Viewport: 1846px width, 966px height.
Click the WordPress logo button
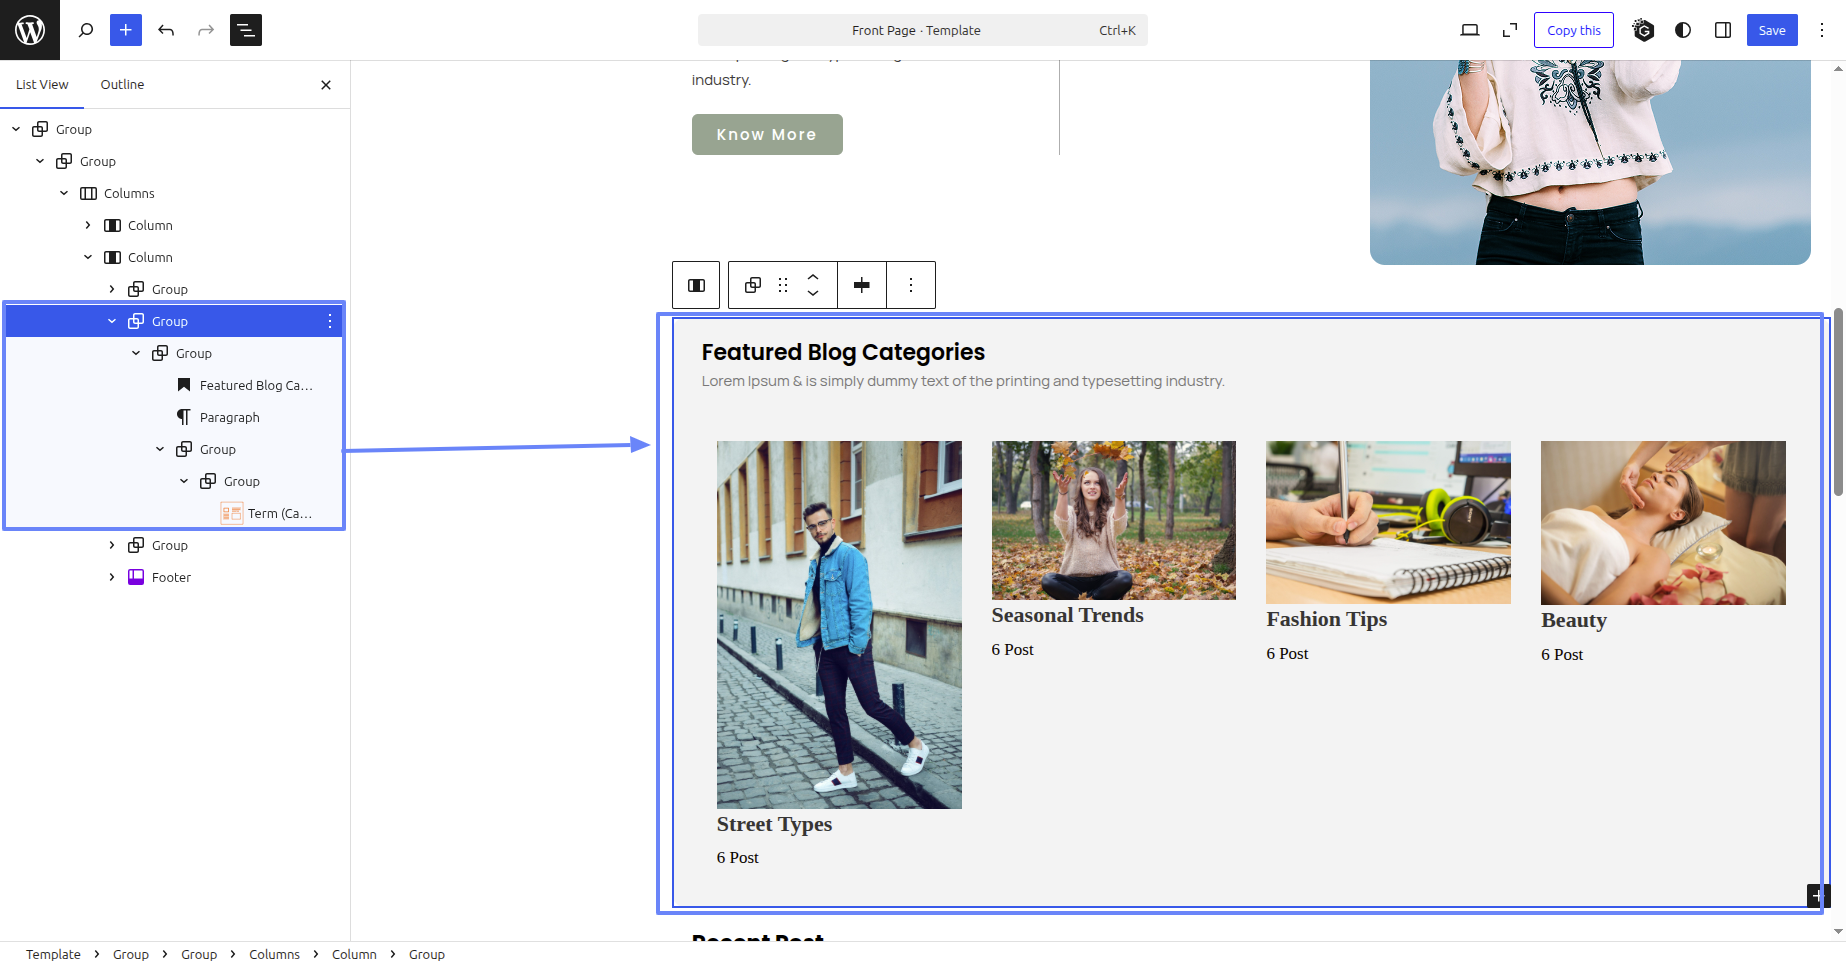point(30,30)
